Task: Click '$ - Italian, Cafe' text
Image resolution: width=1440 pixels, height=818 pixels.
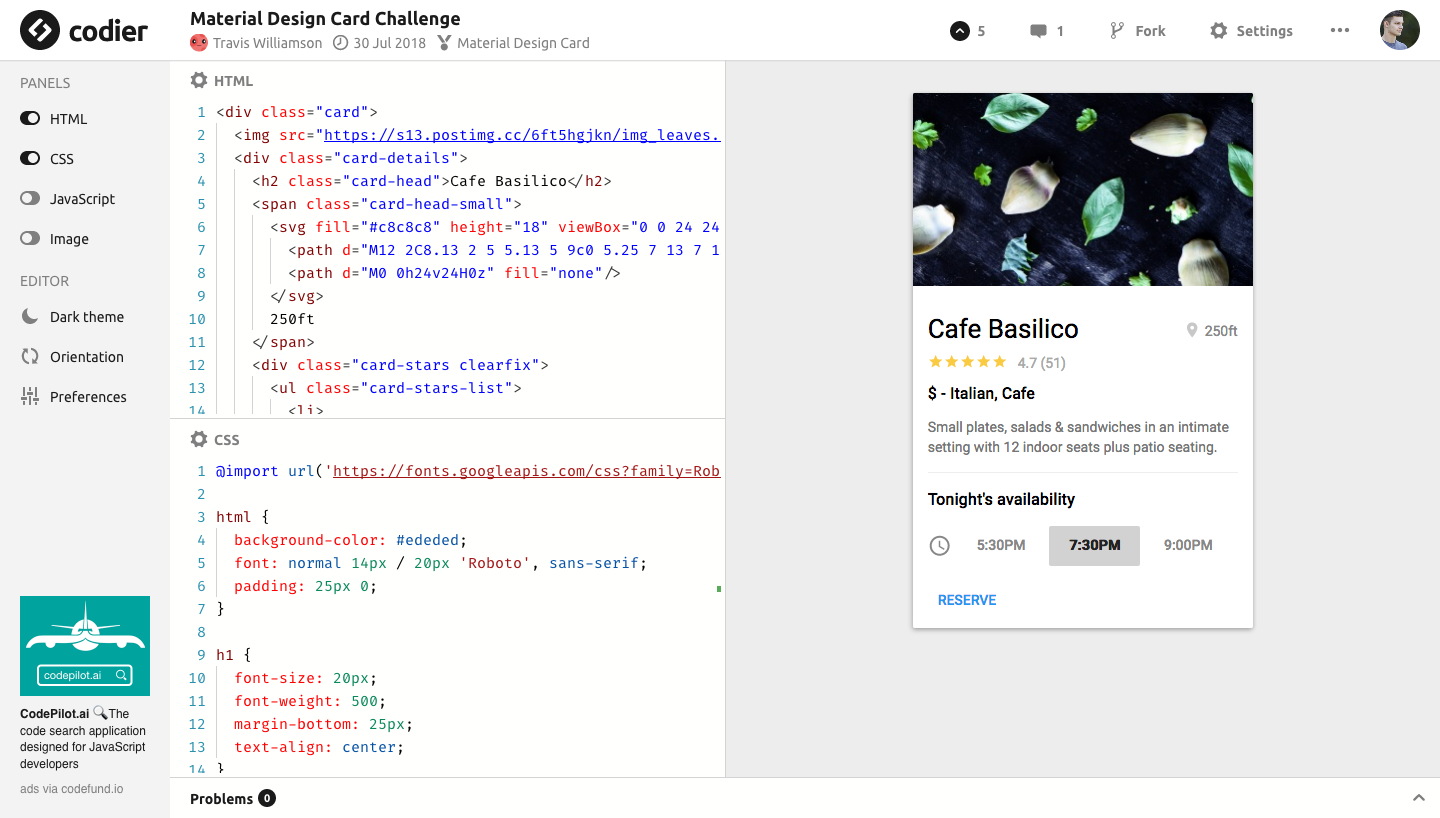Action: click(x=981, y=394)
